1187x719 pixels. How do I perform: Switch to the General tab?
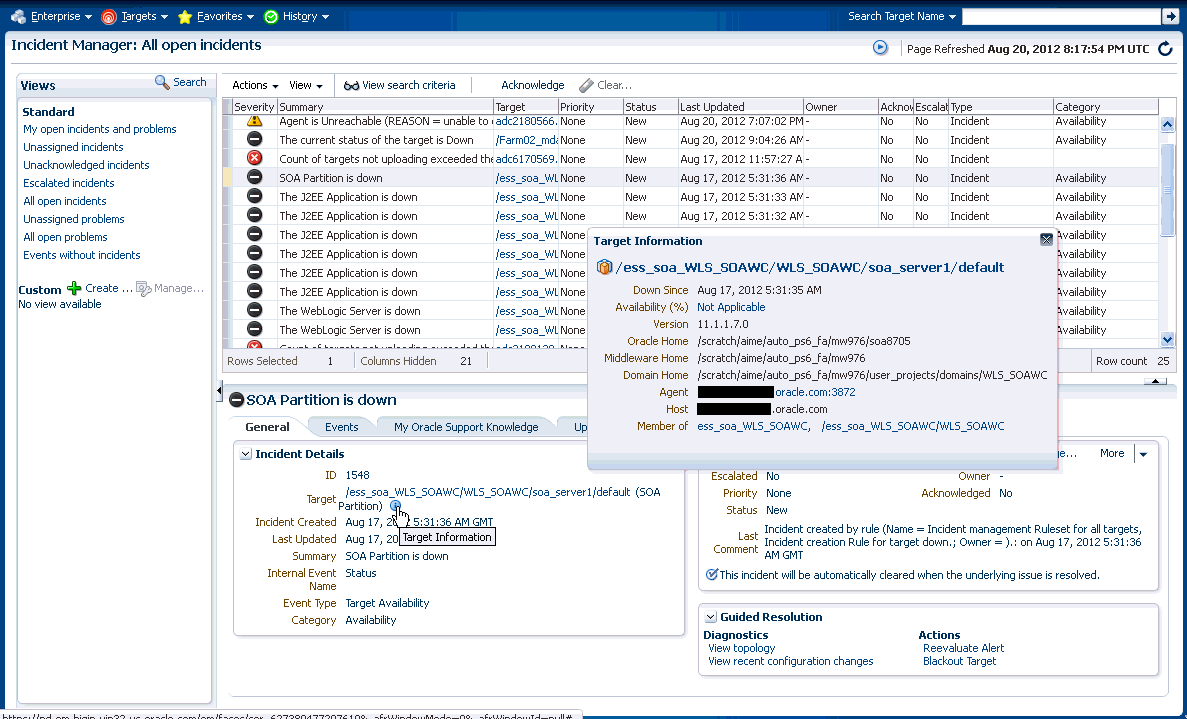[267, 427]
